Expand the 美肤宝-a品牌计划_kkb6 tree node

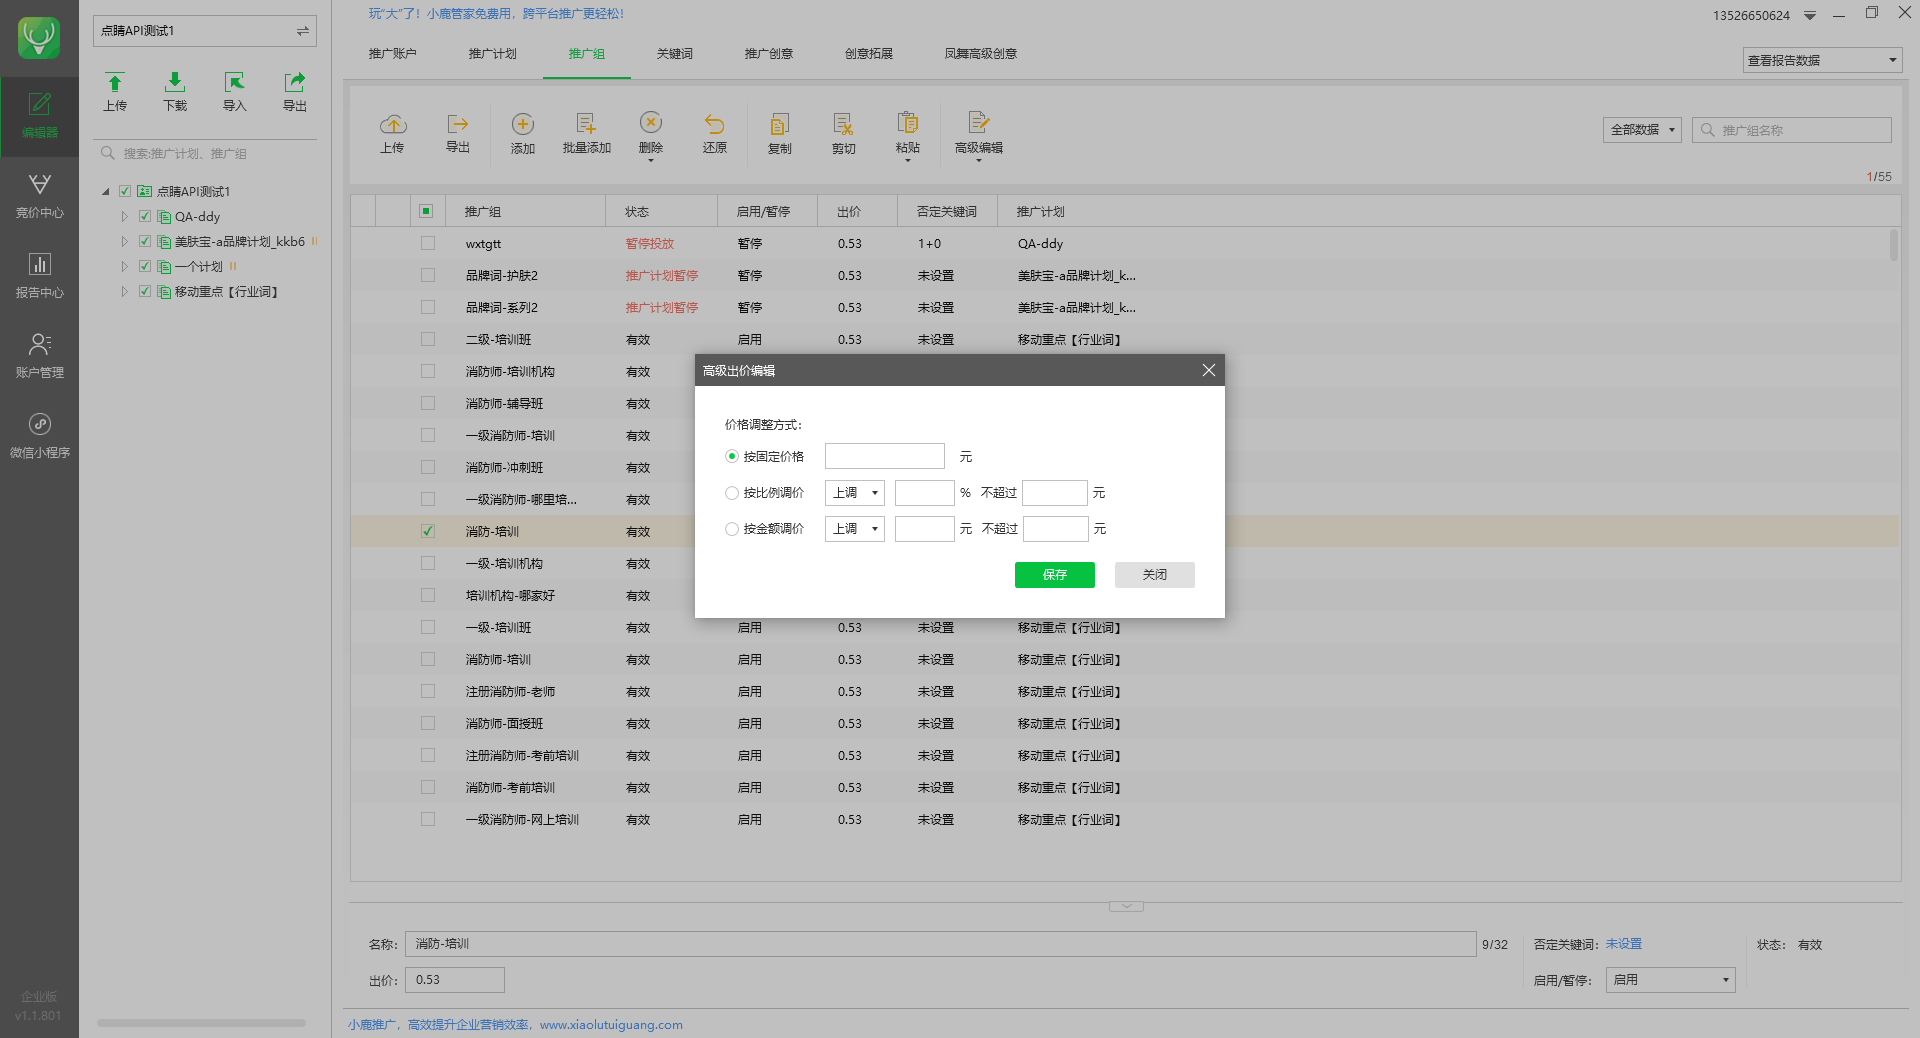pos(124,241)
